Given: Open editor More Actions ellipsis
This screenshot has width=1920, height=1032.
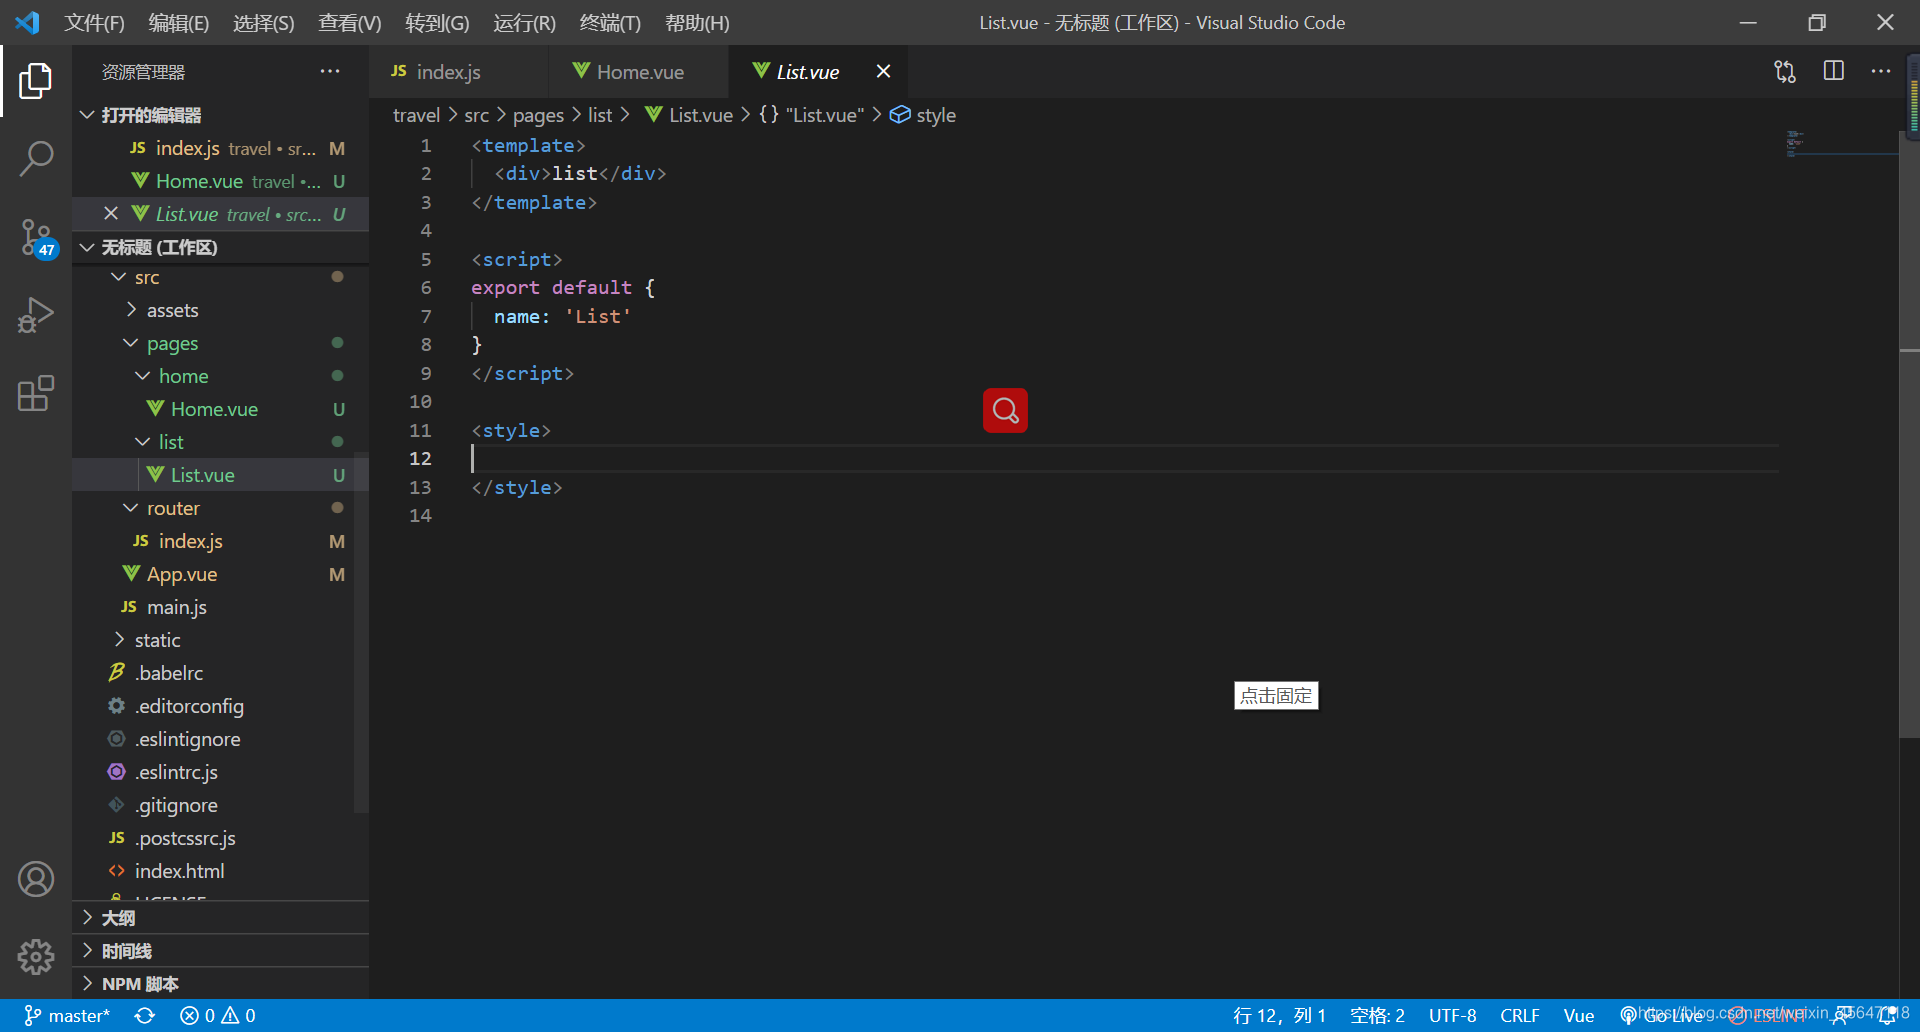Looking at the screenshot, I should click(1881, 71).
